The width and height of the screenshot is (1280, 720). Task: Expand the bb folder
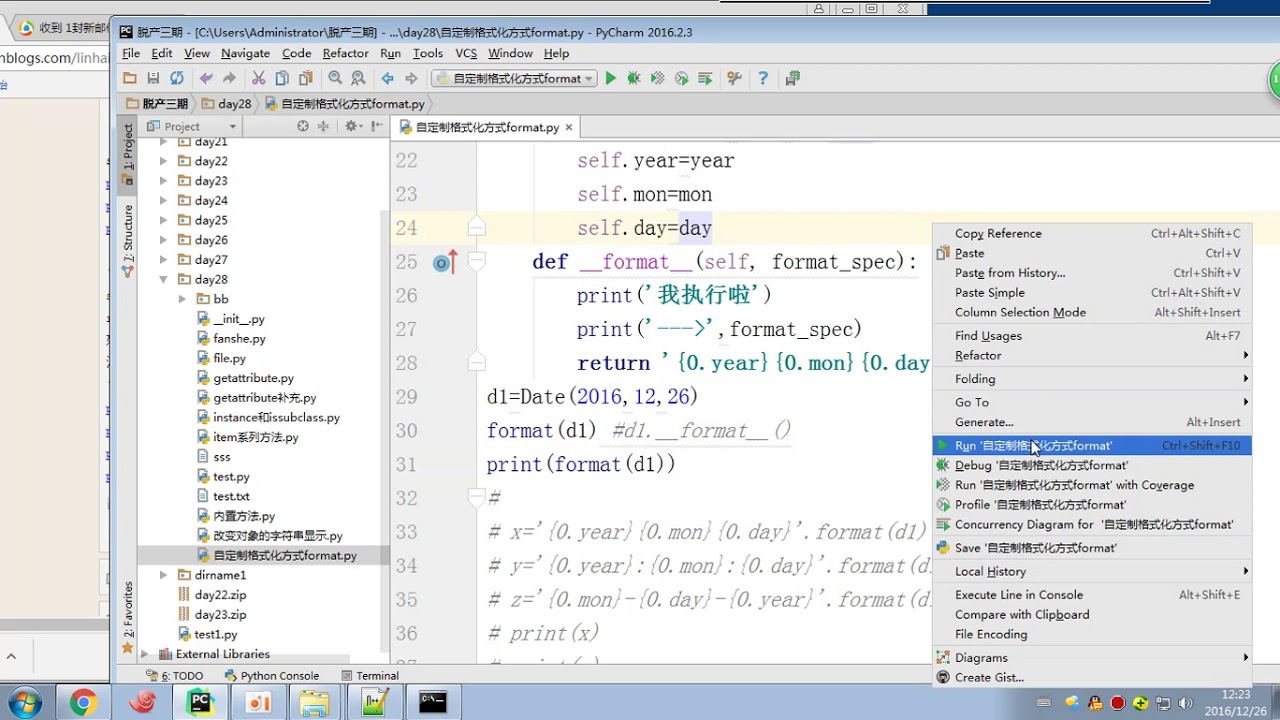182,299
